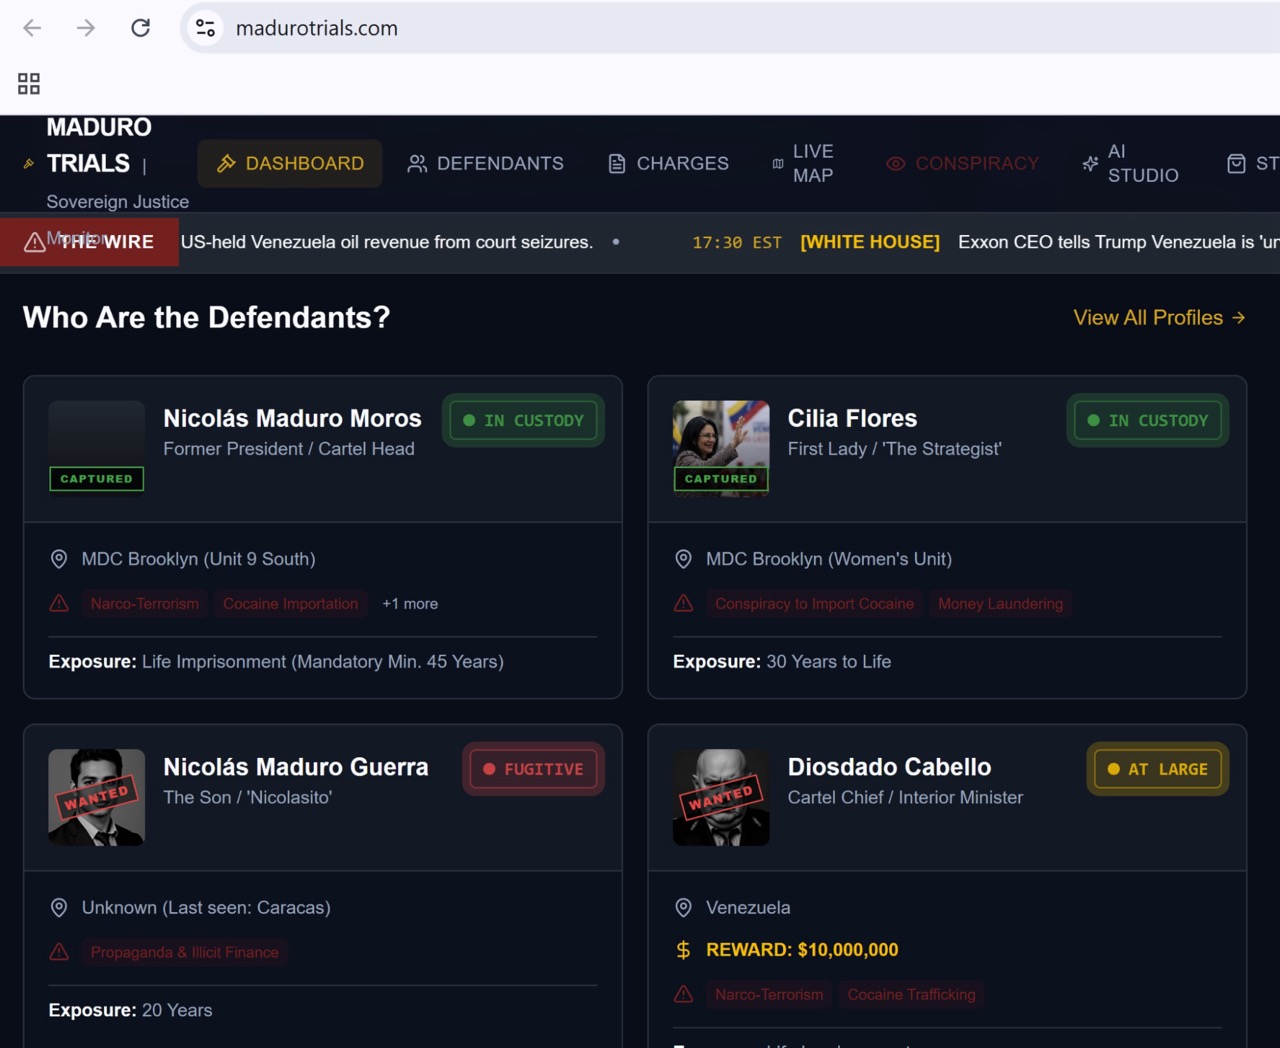This screenshot has height=1048, width=1280.
Task: Open the Dashboard tab
Action: [x=290, y=164]
